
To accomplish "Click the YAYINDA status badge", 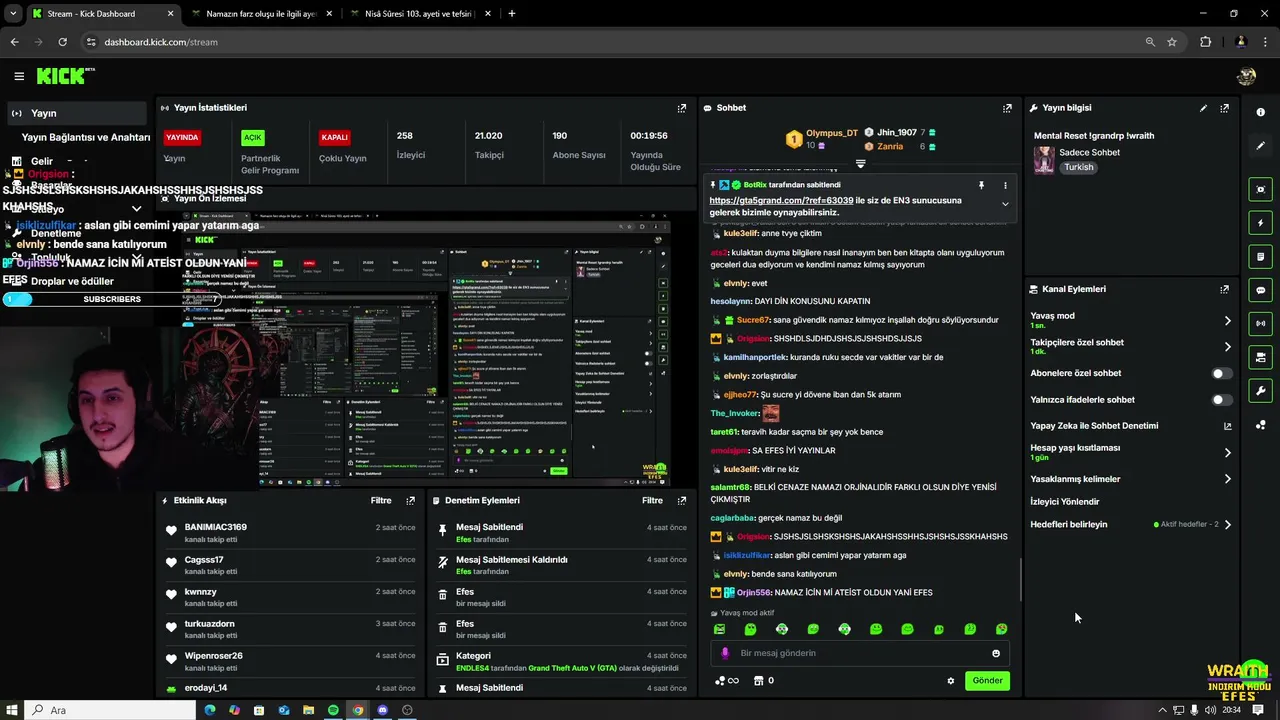I will point(182,137).
